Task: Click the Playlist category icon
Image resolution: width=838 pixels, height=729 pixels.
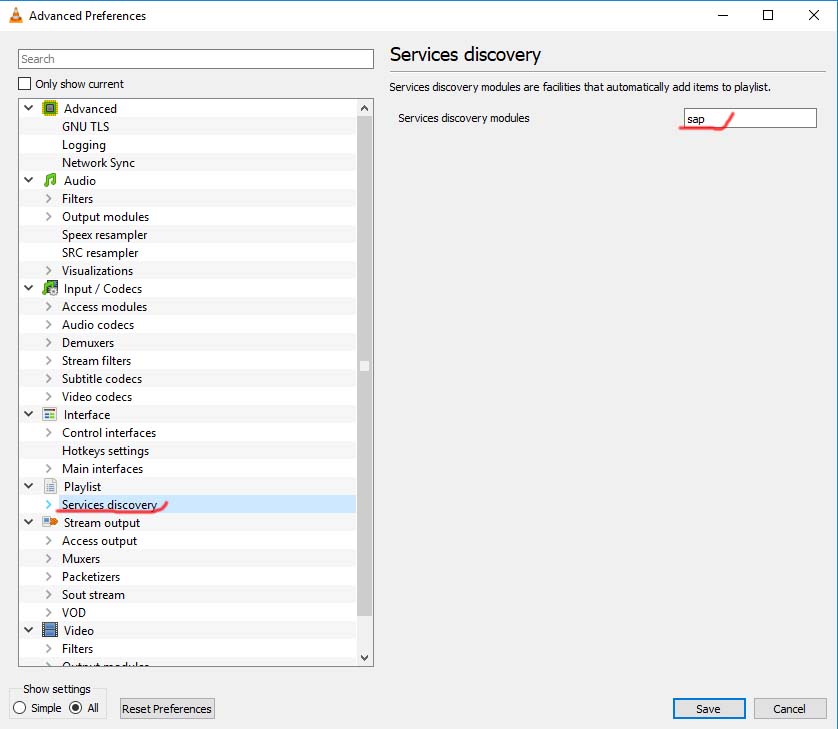Action: point(50,486)
